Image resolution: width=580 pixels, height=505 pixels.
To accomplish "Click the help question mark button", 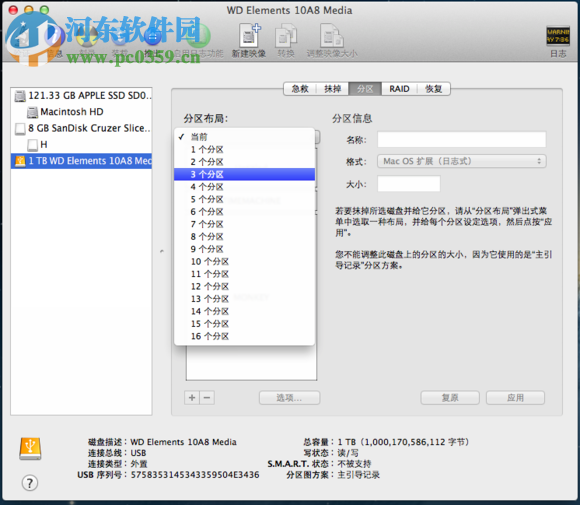I will tap(30, 483).
